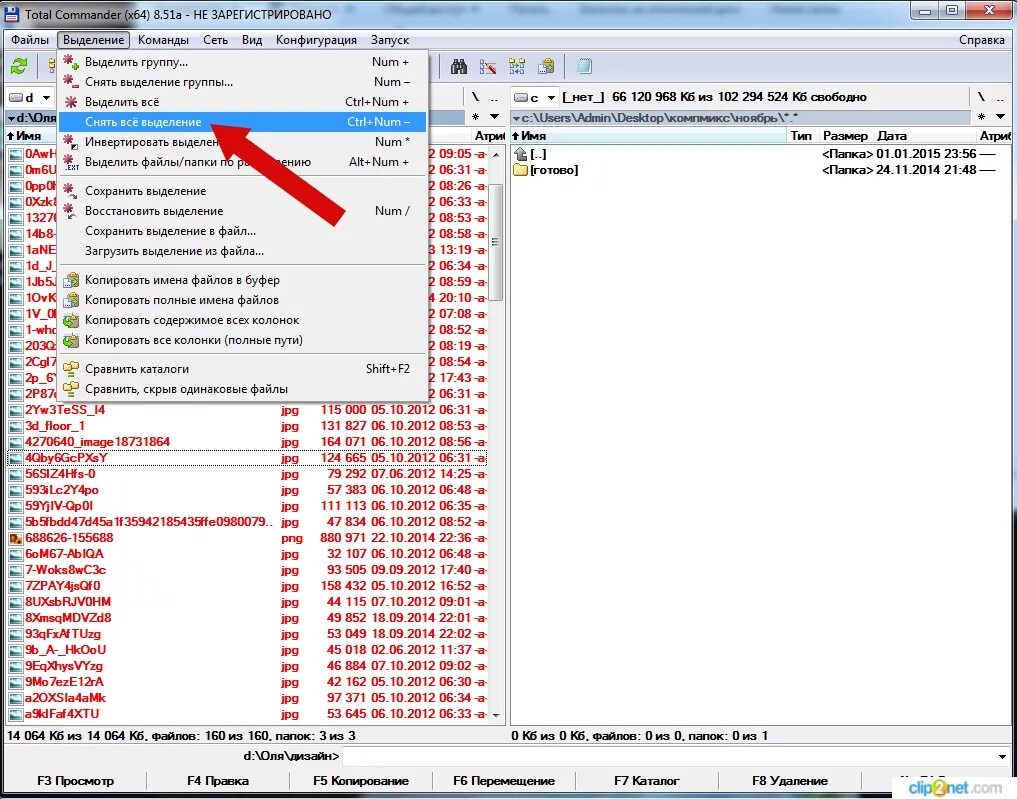Sort right panel by Тип column

[x=801, y=136]
